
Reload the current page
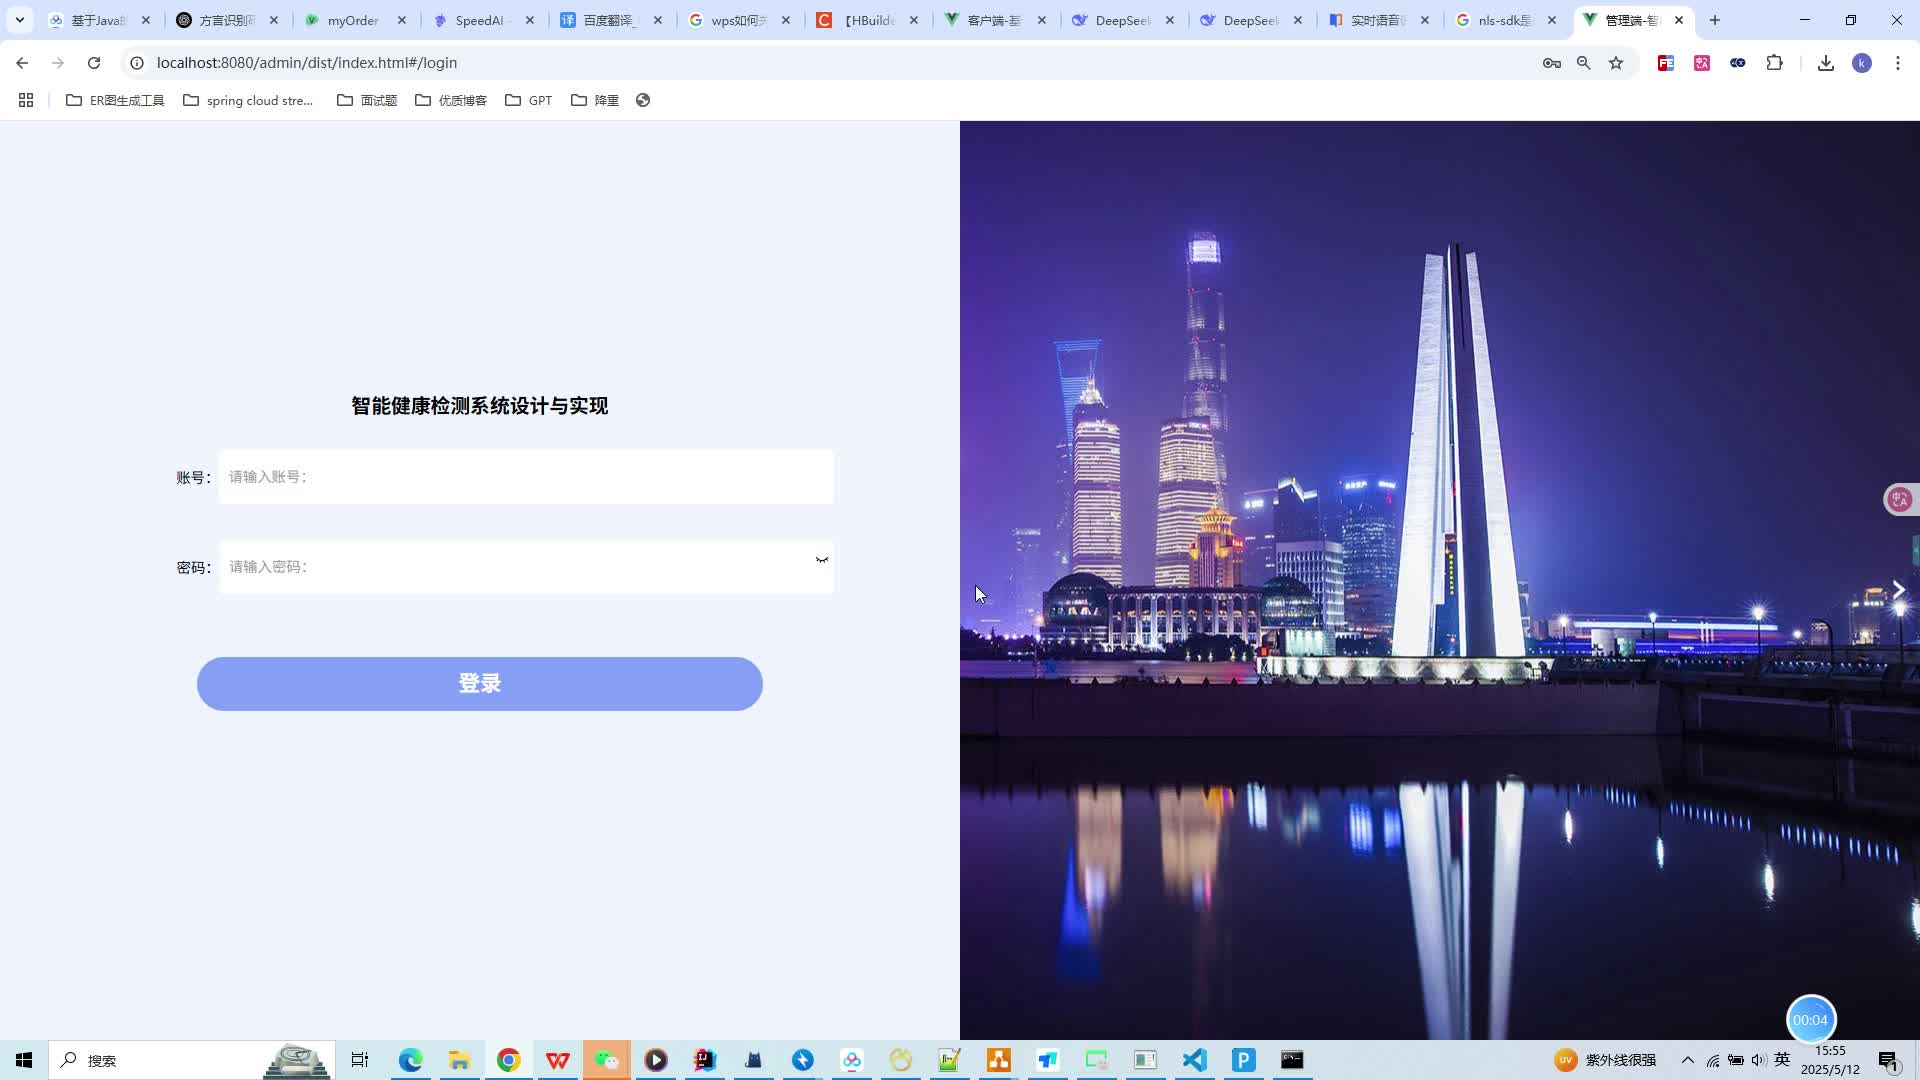coord(94,63)
